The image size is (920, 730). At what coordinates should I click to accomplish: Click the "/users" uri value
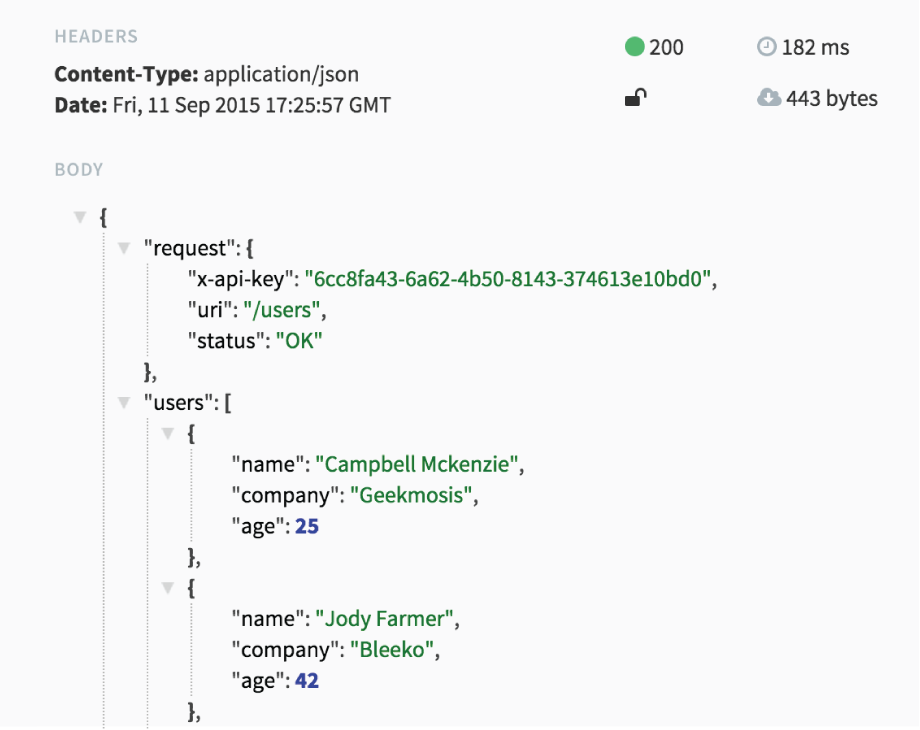(282, 310)
